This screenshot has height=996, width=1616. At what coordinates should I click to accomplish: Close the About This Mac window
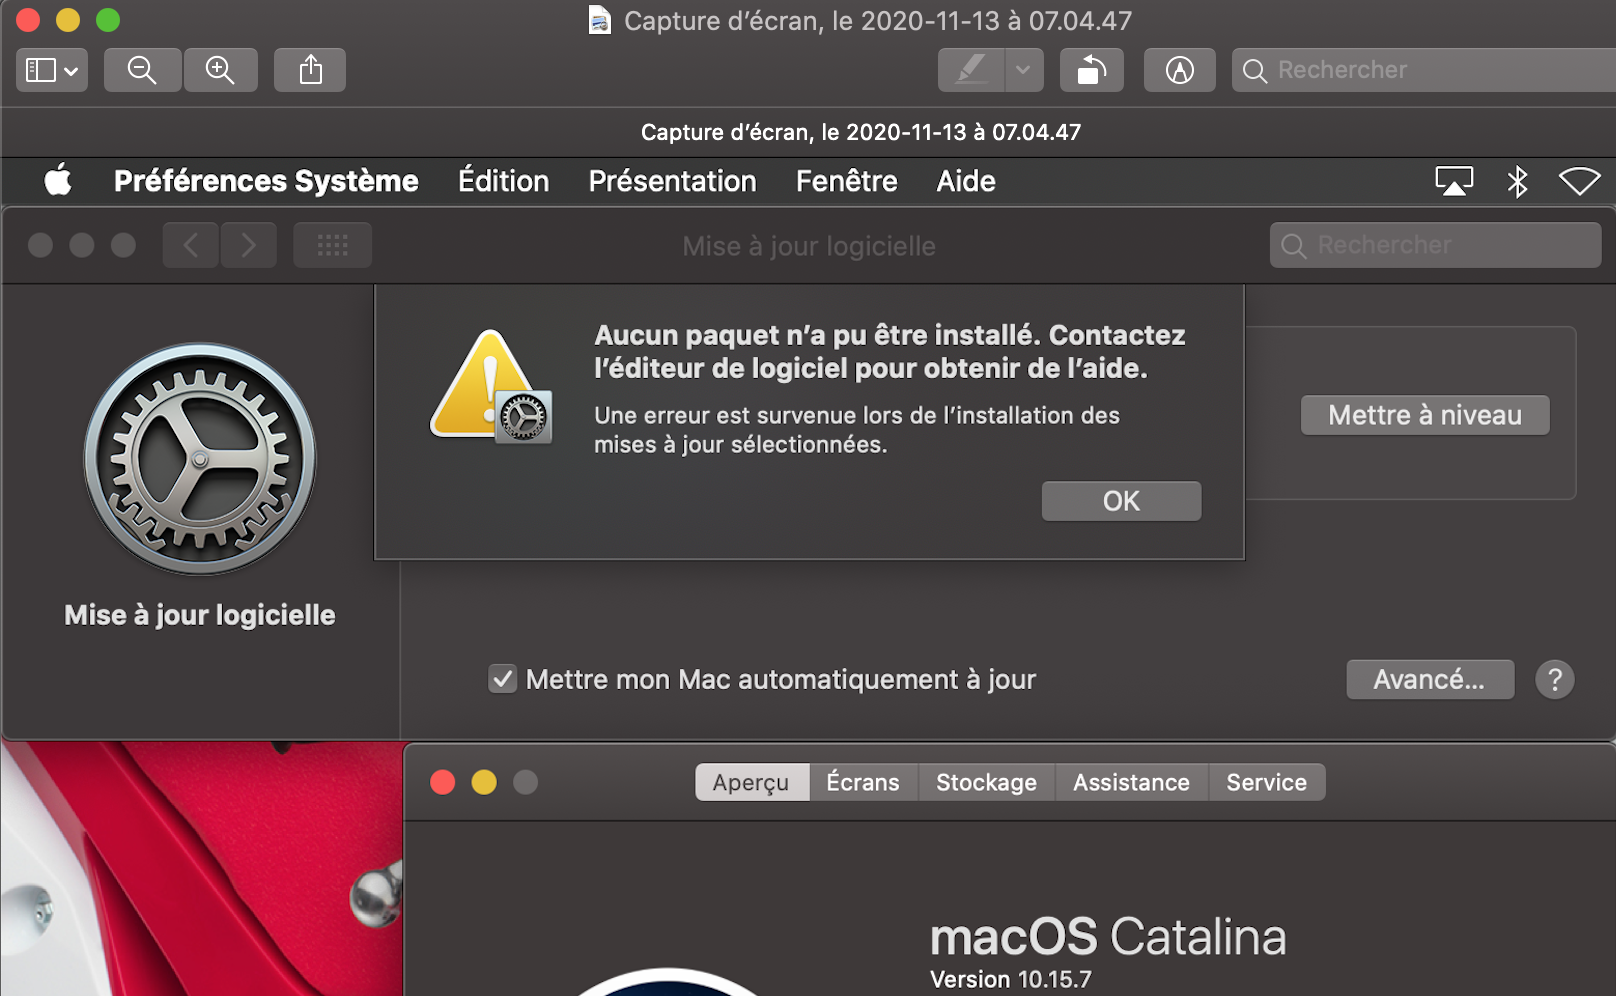tap(443, 782)
